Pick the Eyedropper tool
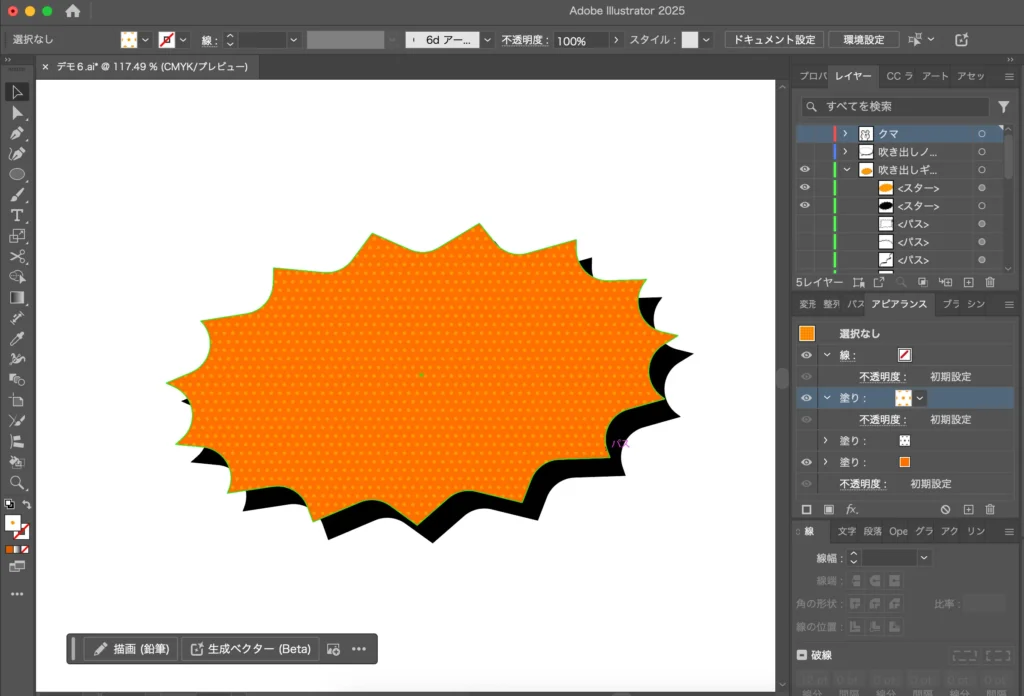 [17, 339]
